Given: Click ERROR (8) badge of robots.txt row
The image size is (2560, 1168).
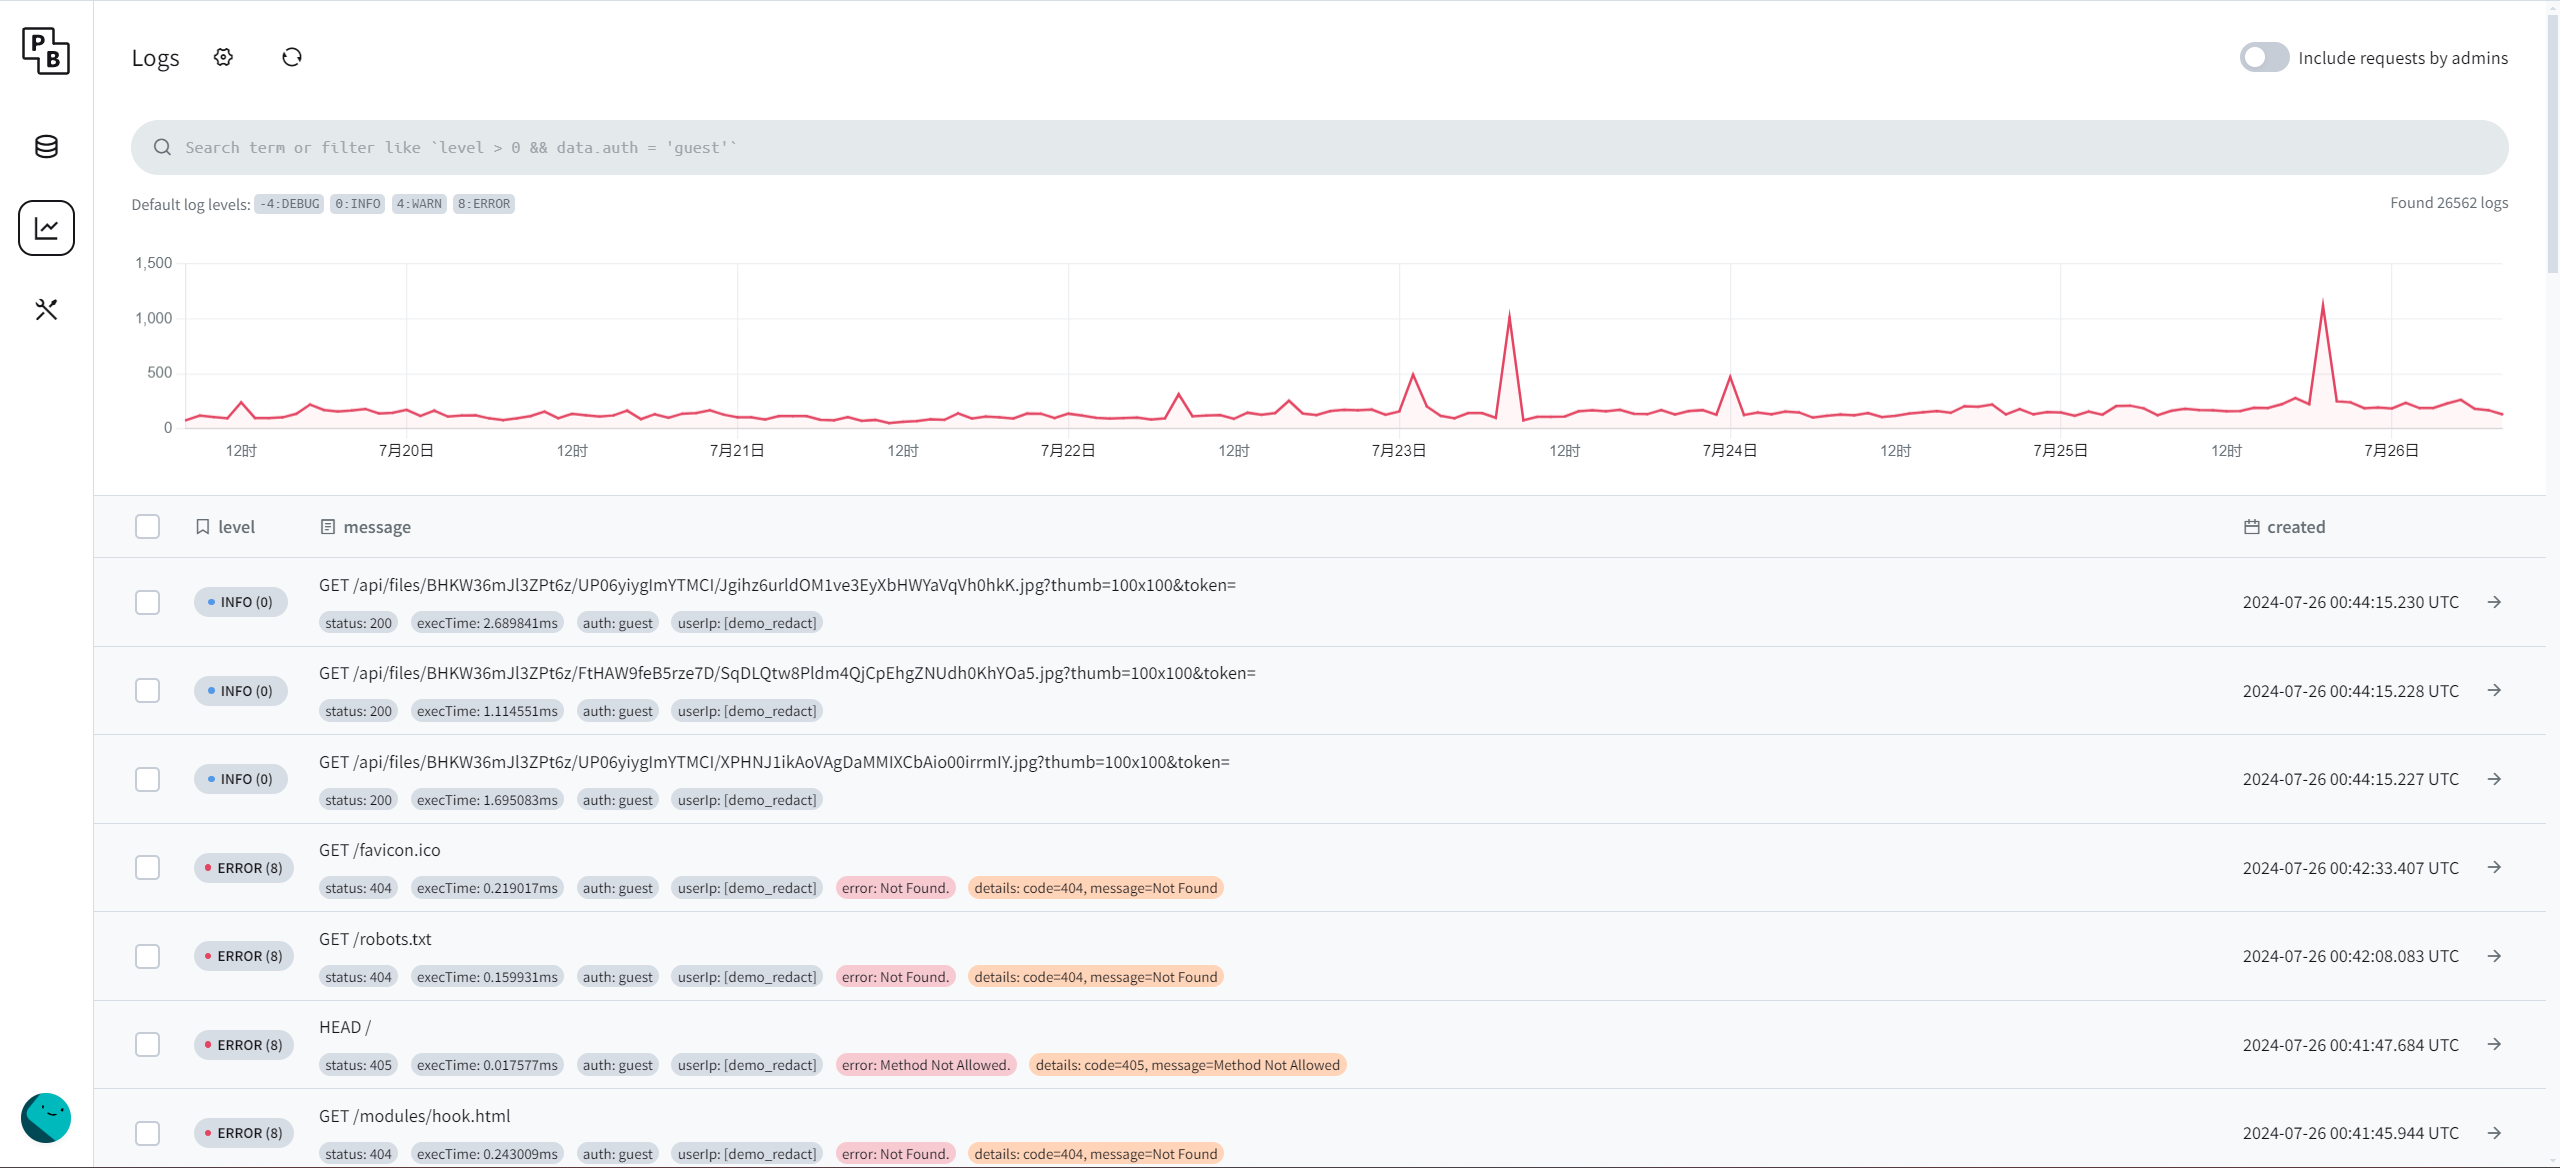Looking at the screenshot, I should (244, 956).
